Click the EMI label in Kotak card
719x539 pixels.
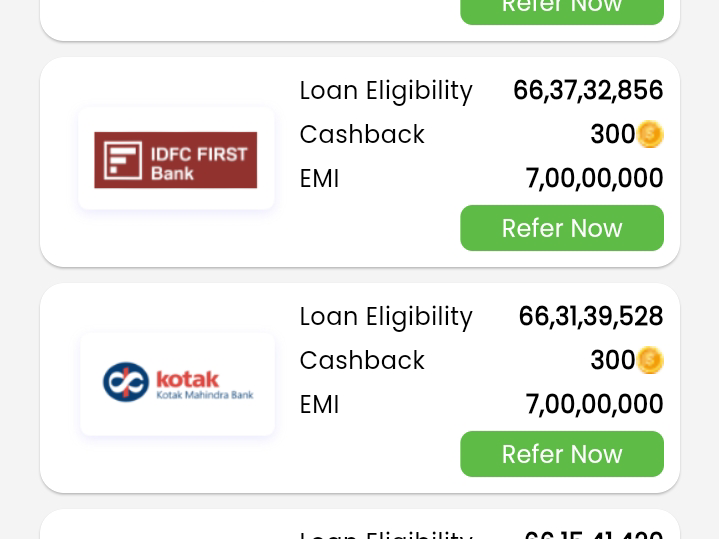click(319, 405)
